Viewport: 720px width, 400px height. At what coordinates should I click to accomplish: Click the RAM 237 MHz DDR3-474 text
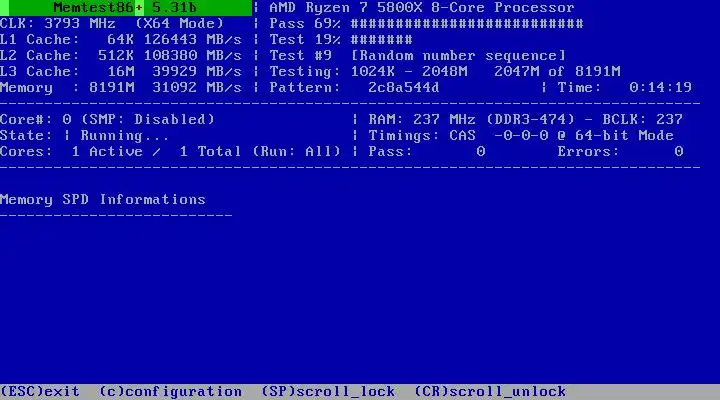coord(472,119)
